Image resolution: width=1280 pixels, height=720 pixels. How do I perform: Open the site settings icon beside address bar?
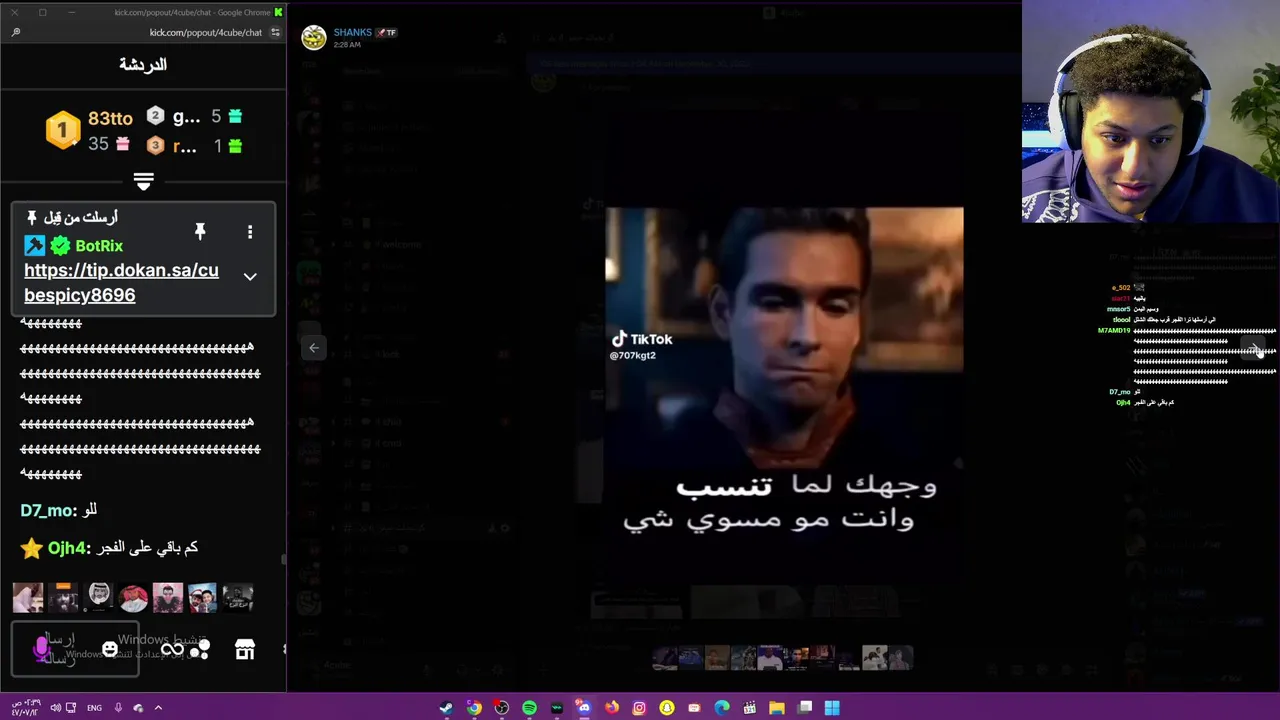point(275,32)
